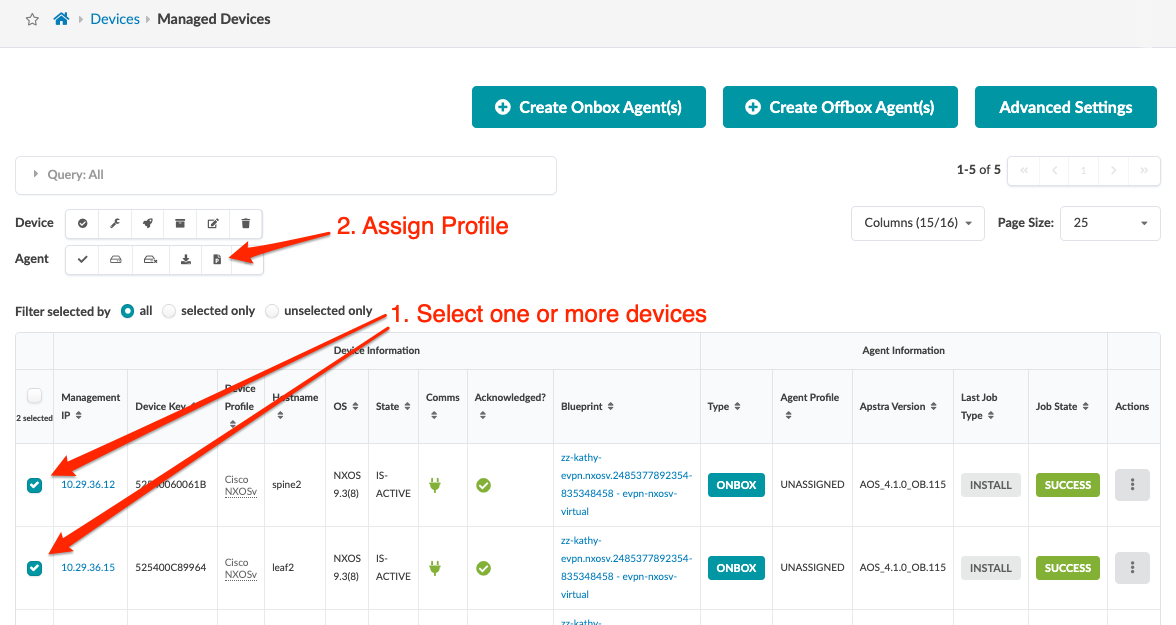Click the Device rocket icon
Viewport: 1176px width, 625px height.
coord(148,224)
